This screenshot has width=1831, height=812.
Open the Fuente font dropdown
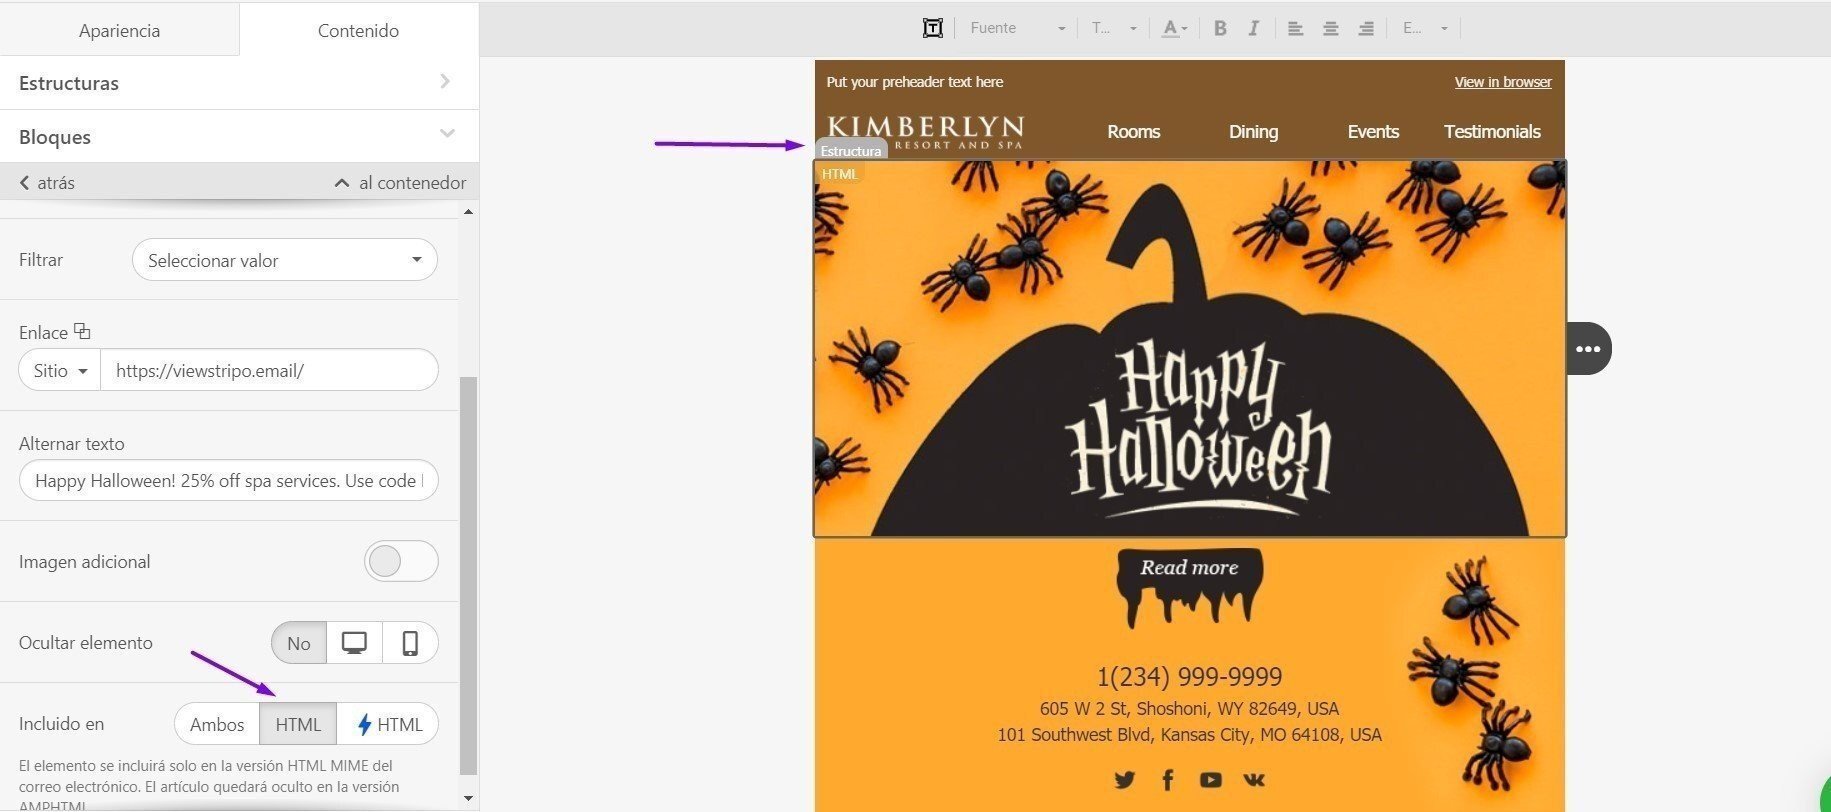(1017, 28)
